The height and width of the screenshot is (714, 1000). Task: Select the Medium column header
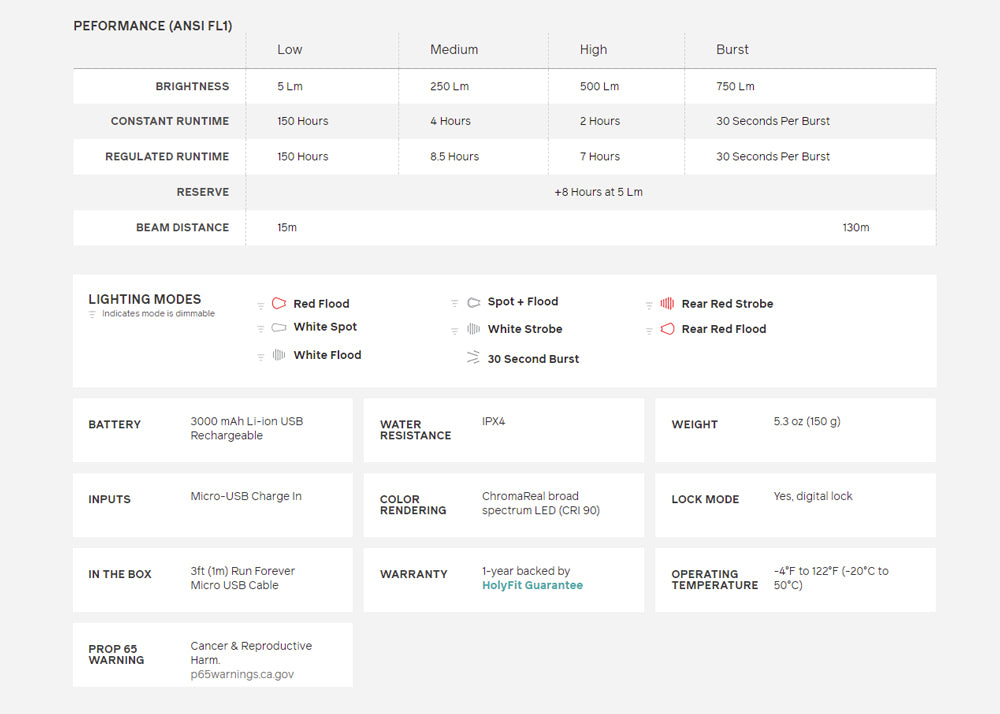coord(454,50)
